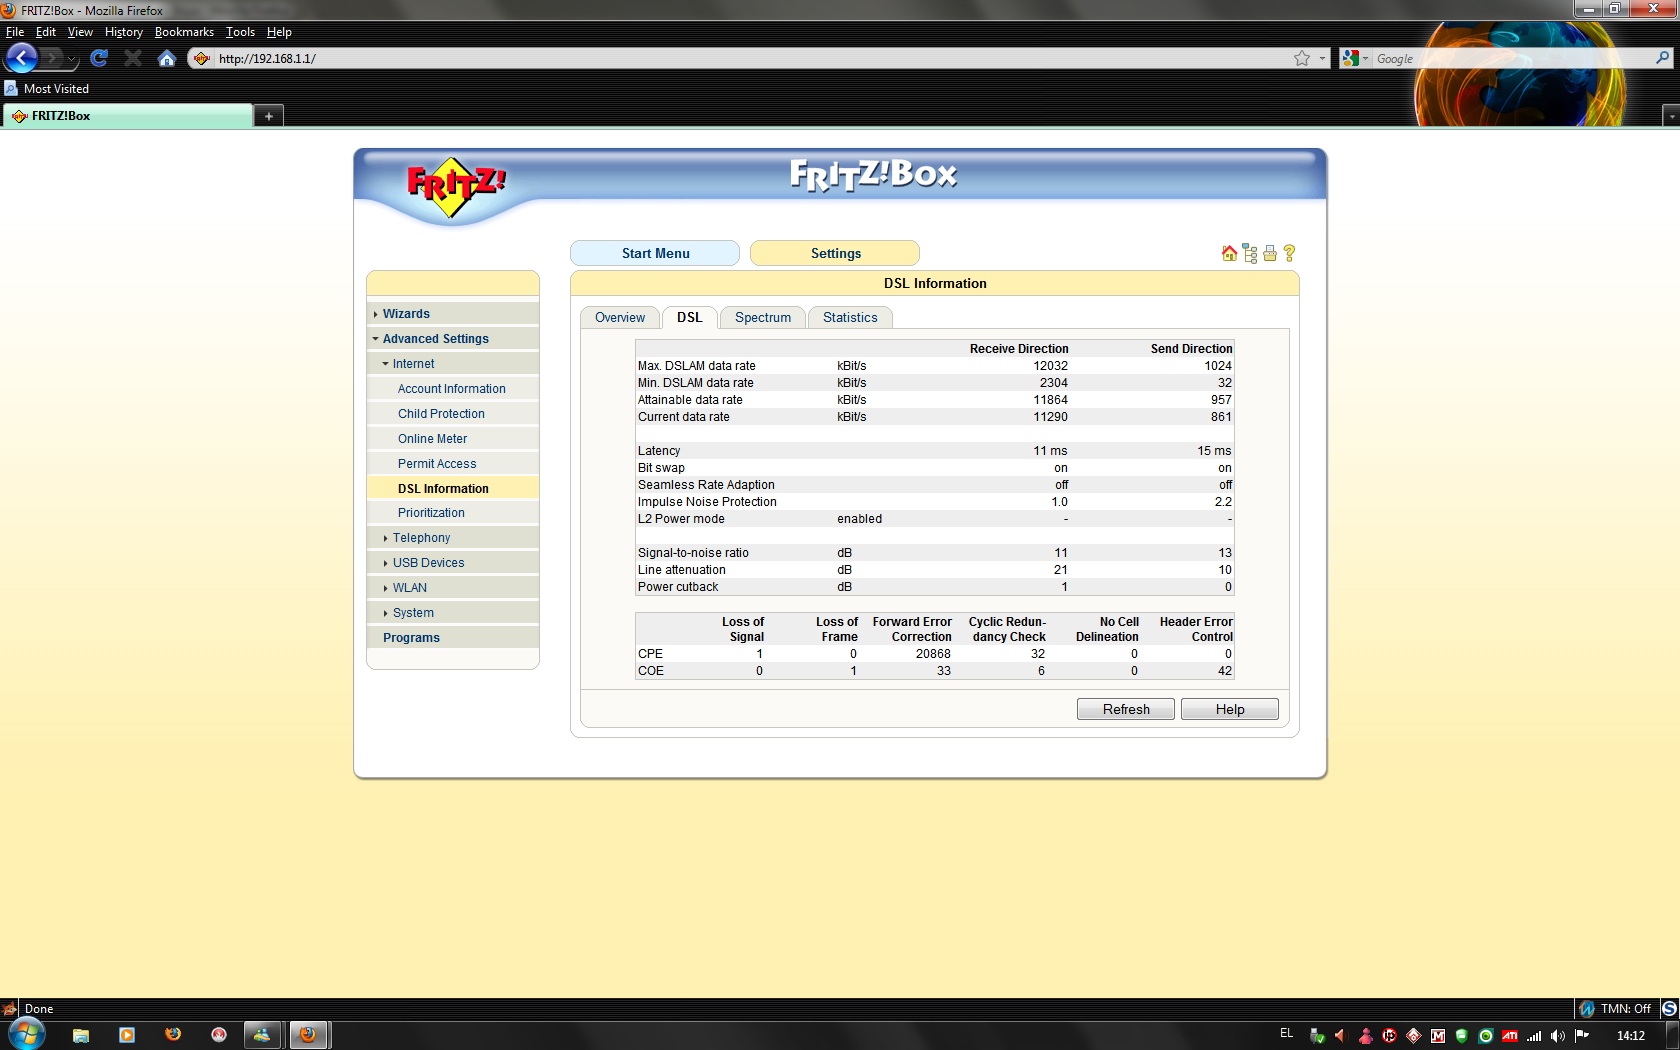Select the DSL tab

click(689, 317)
